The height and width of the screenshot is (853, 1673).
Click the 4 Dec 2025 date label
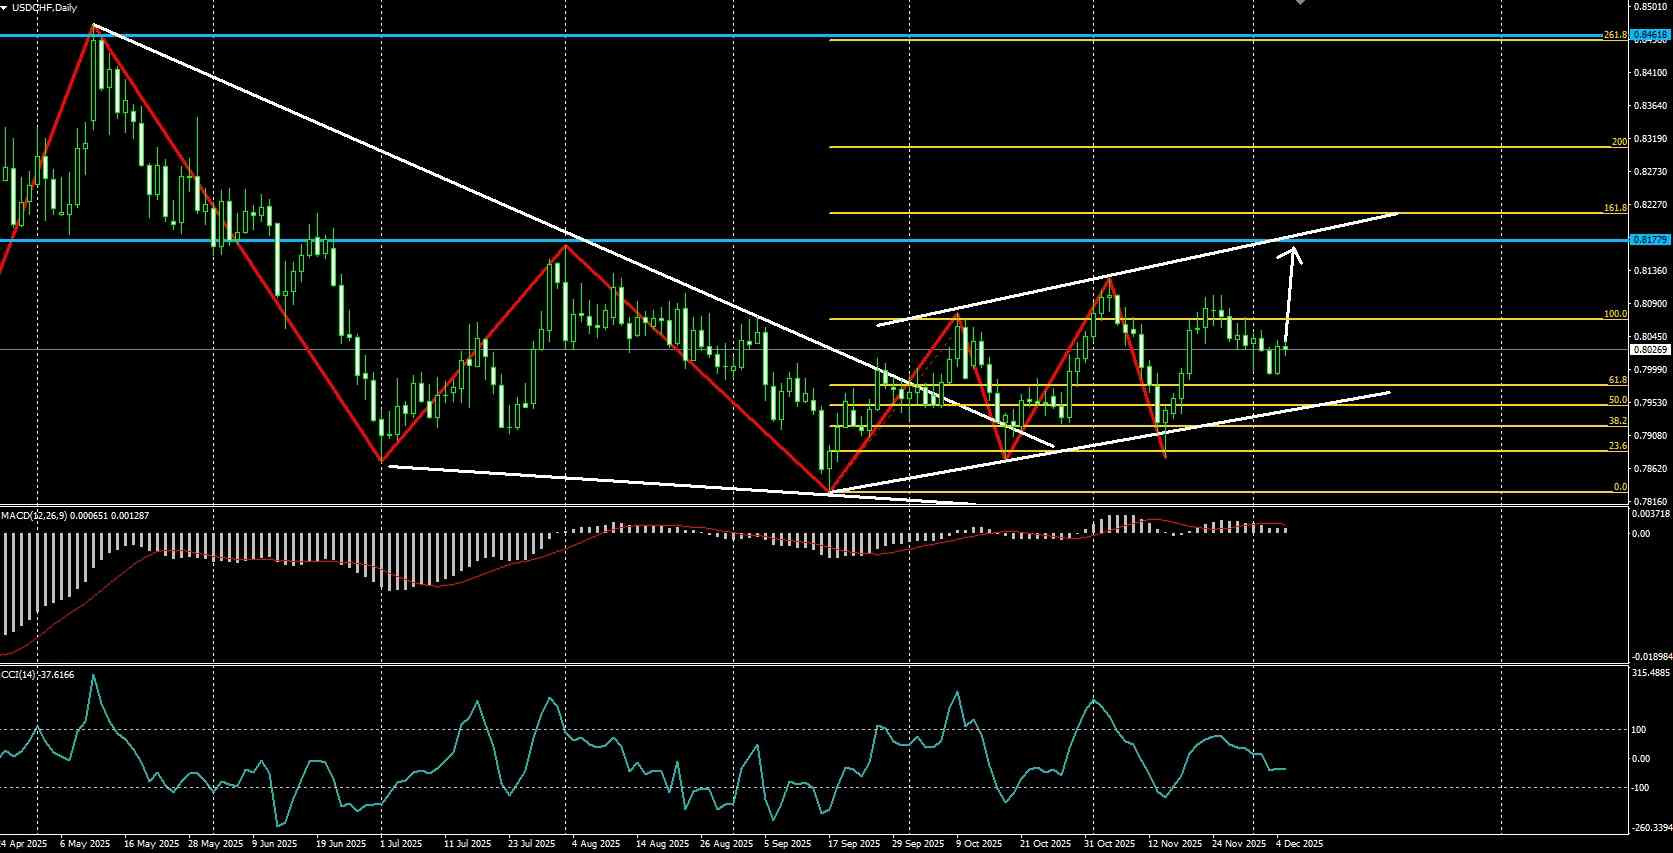[1299, 844]
